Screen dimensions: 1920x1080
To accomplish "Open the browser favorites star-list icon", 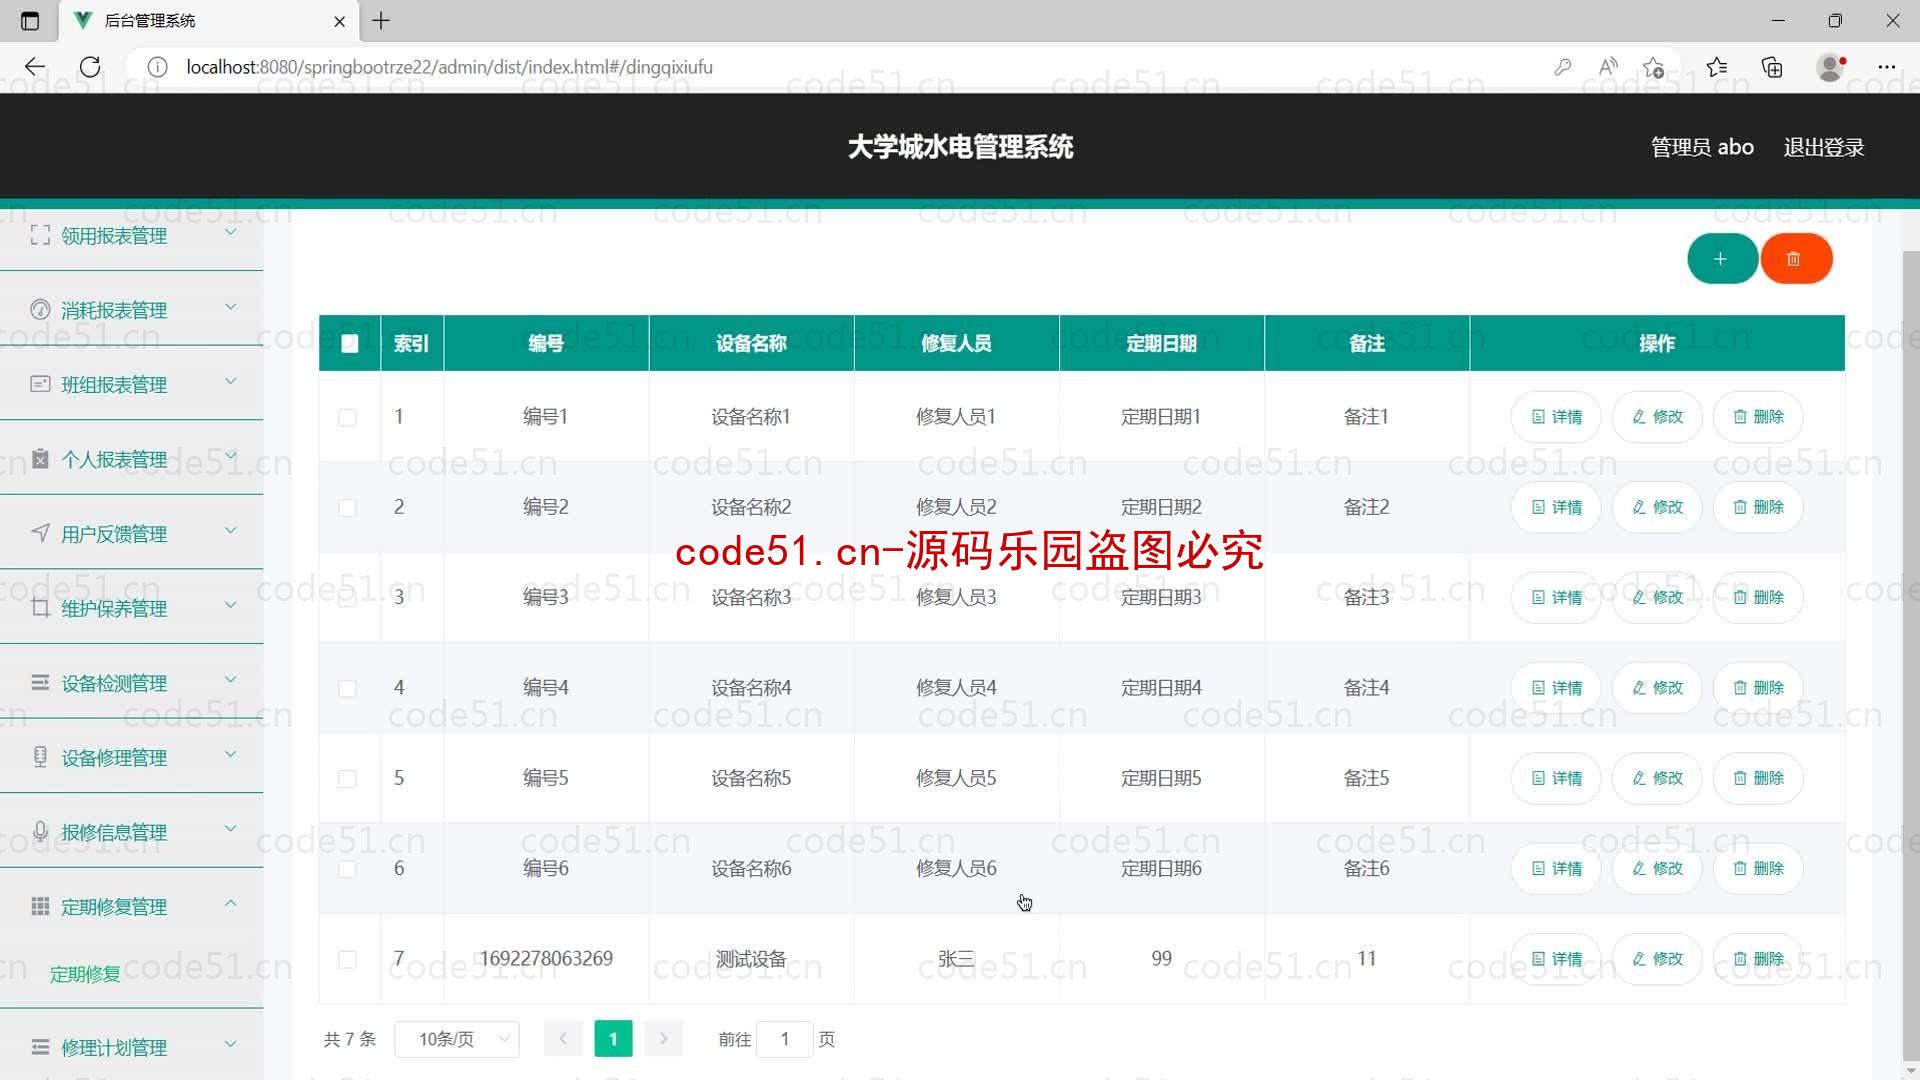I will pyautogui.click(x=1717, y=67).
